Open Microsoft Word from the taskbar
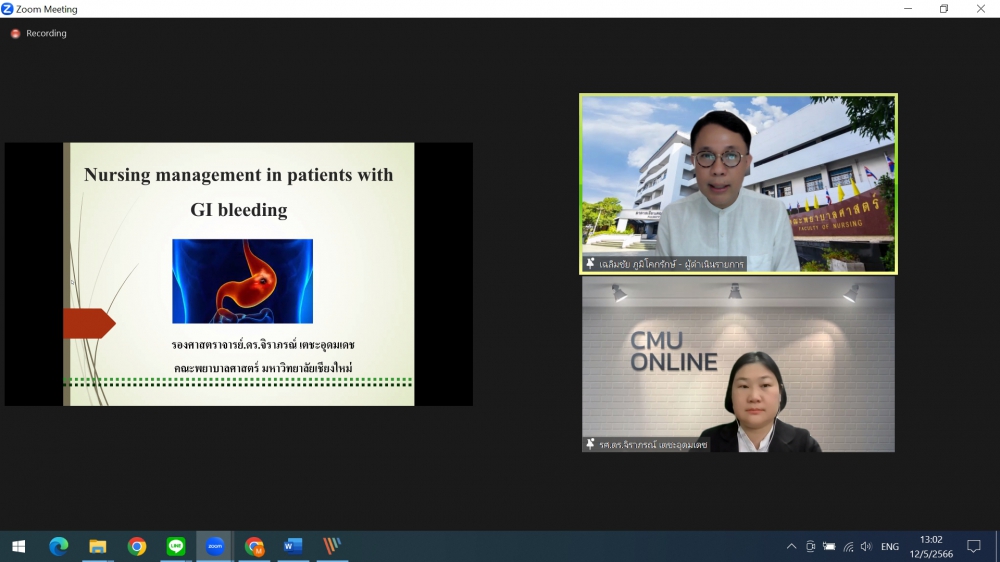Image resolution: width=1000 pixels, height=562 pixels. pos(293,546)
